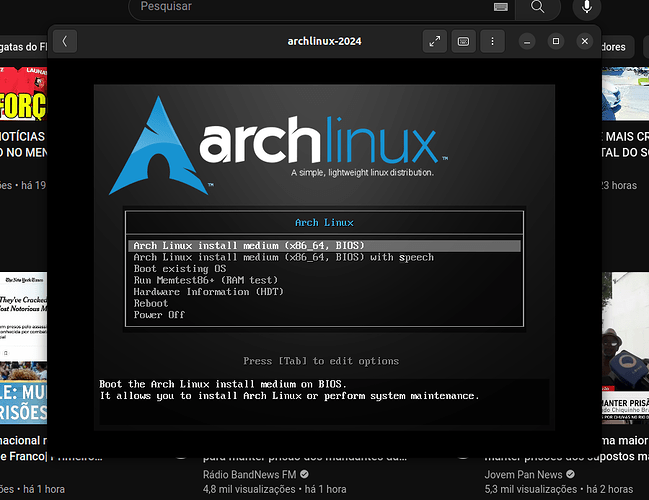
Task: Click the 'dores' filter chip on right
Action: [x=617, y=47]
